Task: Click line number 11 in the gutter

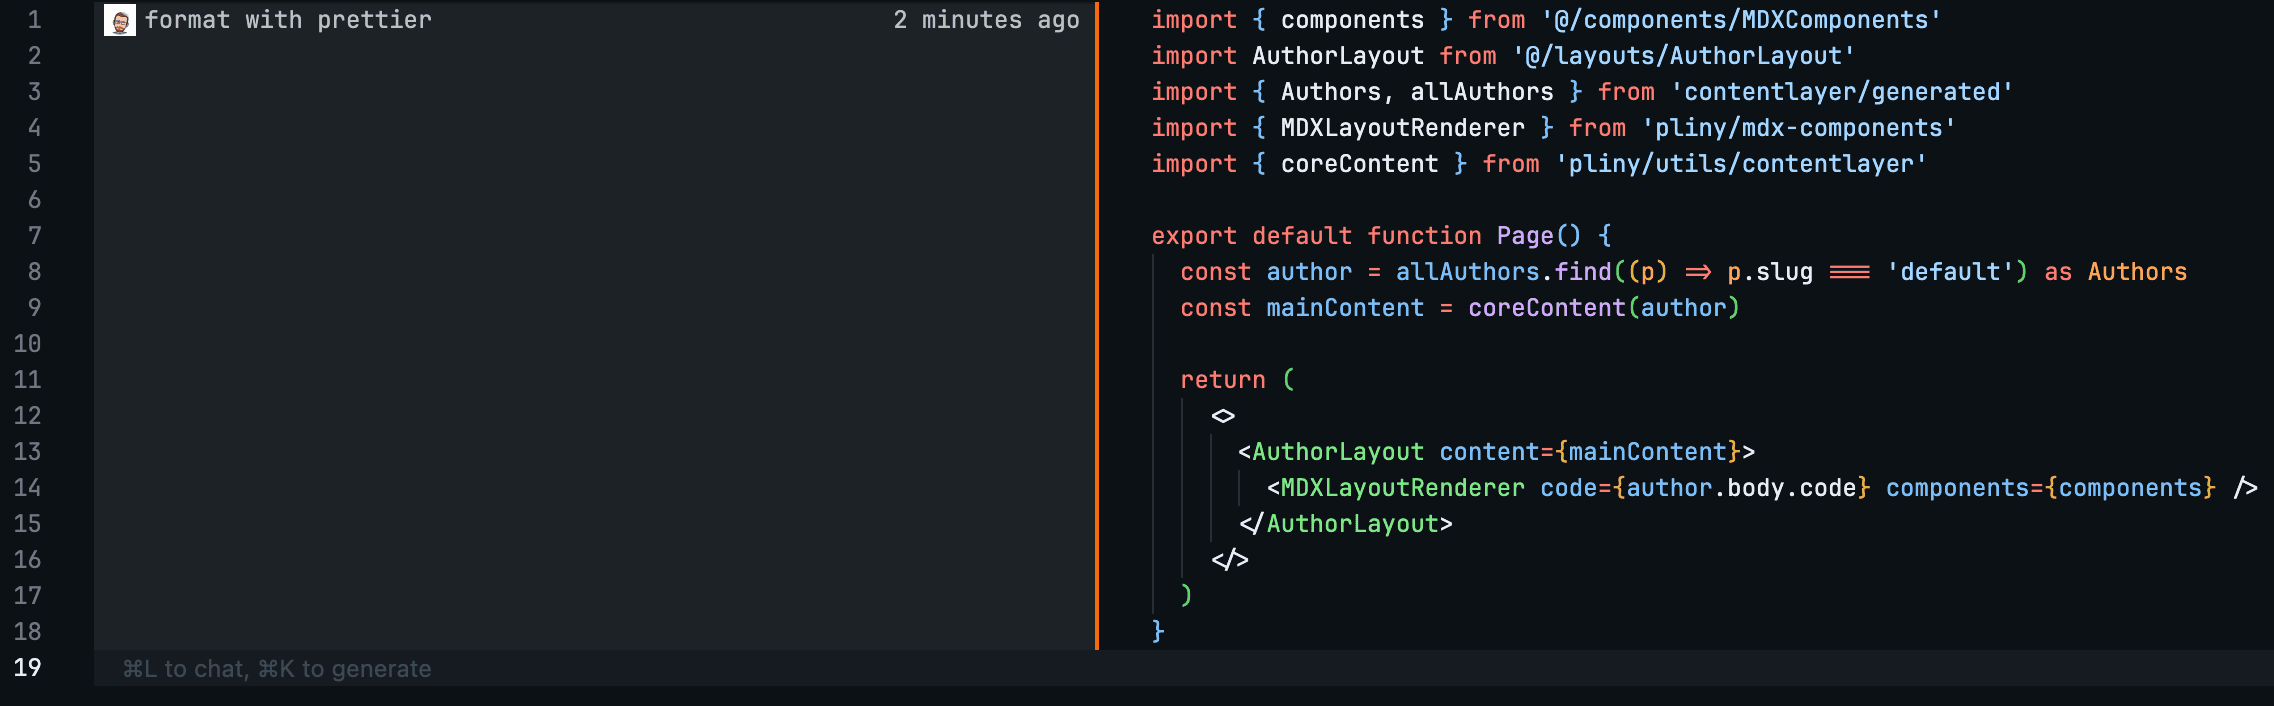Action: click(28, 380)
